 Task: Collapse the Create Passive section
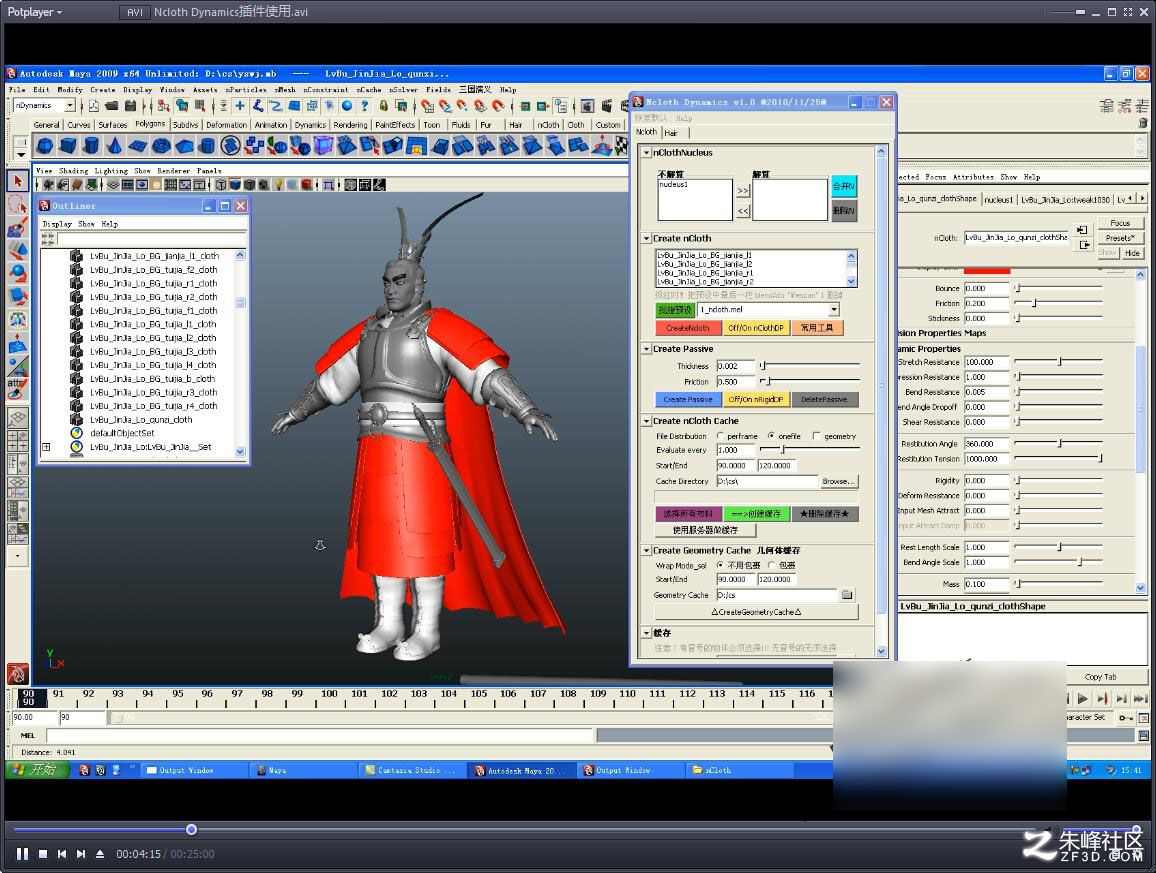coord(647,349)
